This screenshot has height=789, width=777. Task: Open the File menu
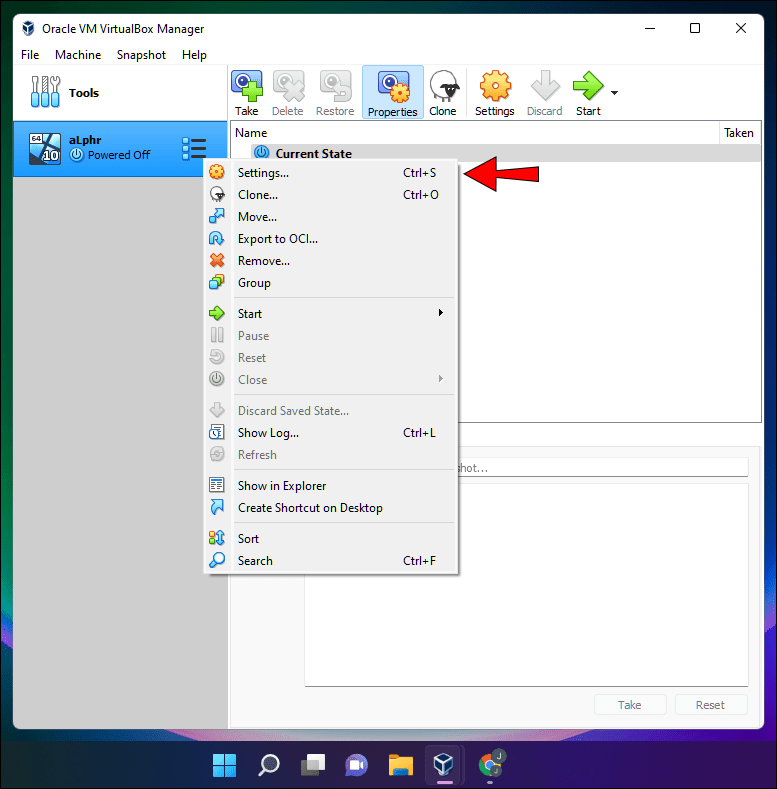tap(30, 55)
